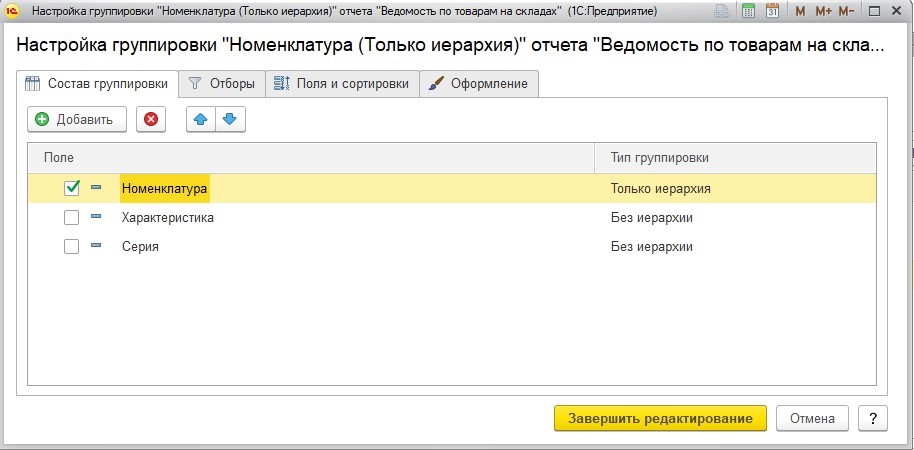914x450 pixels.
Task: Open the calendar icon in title bar
Action: (772, 11)
